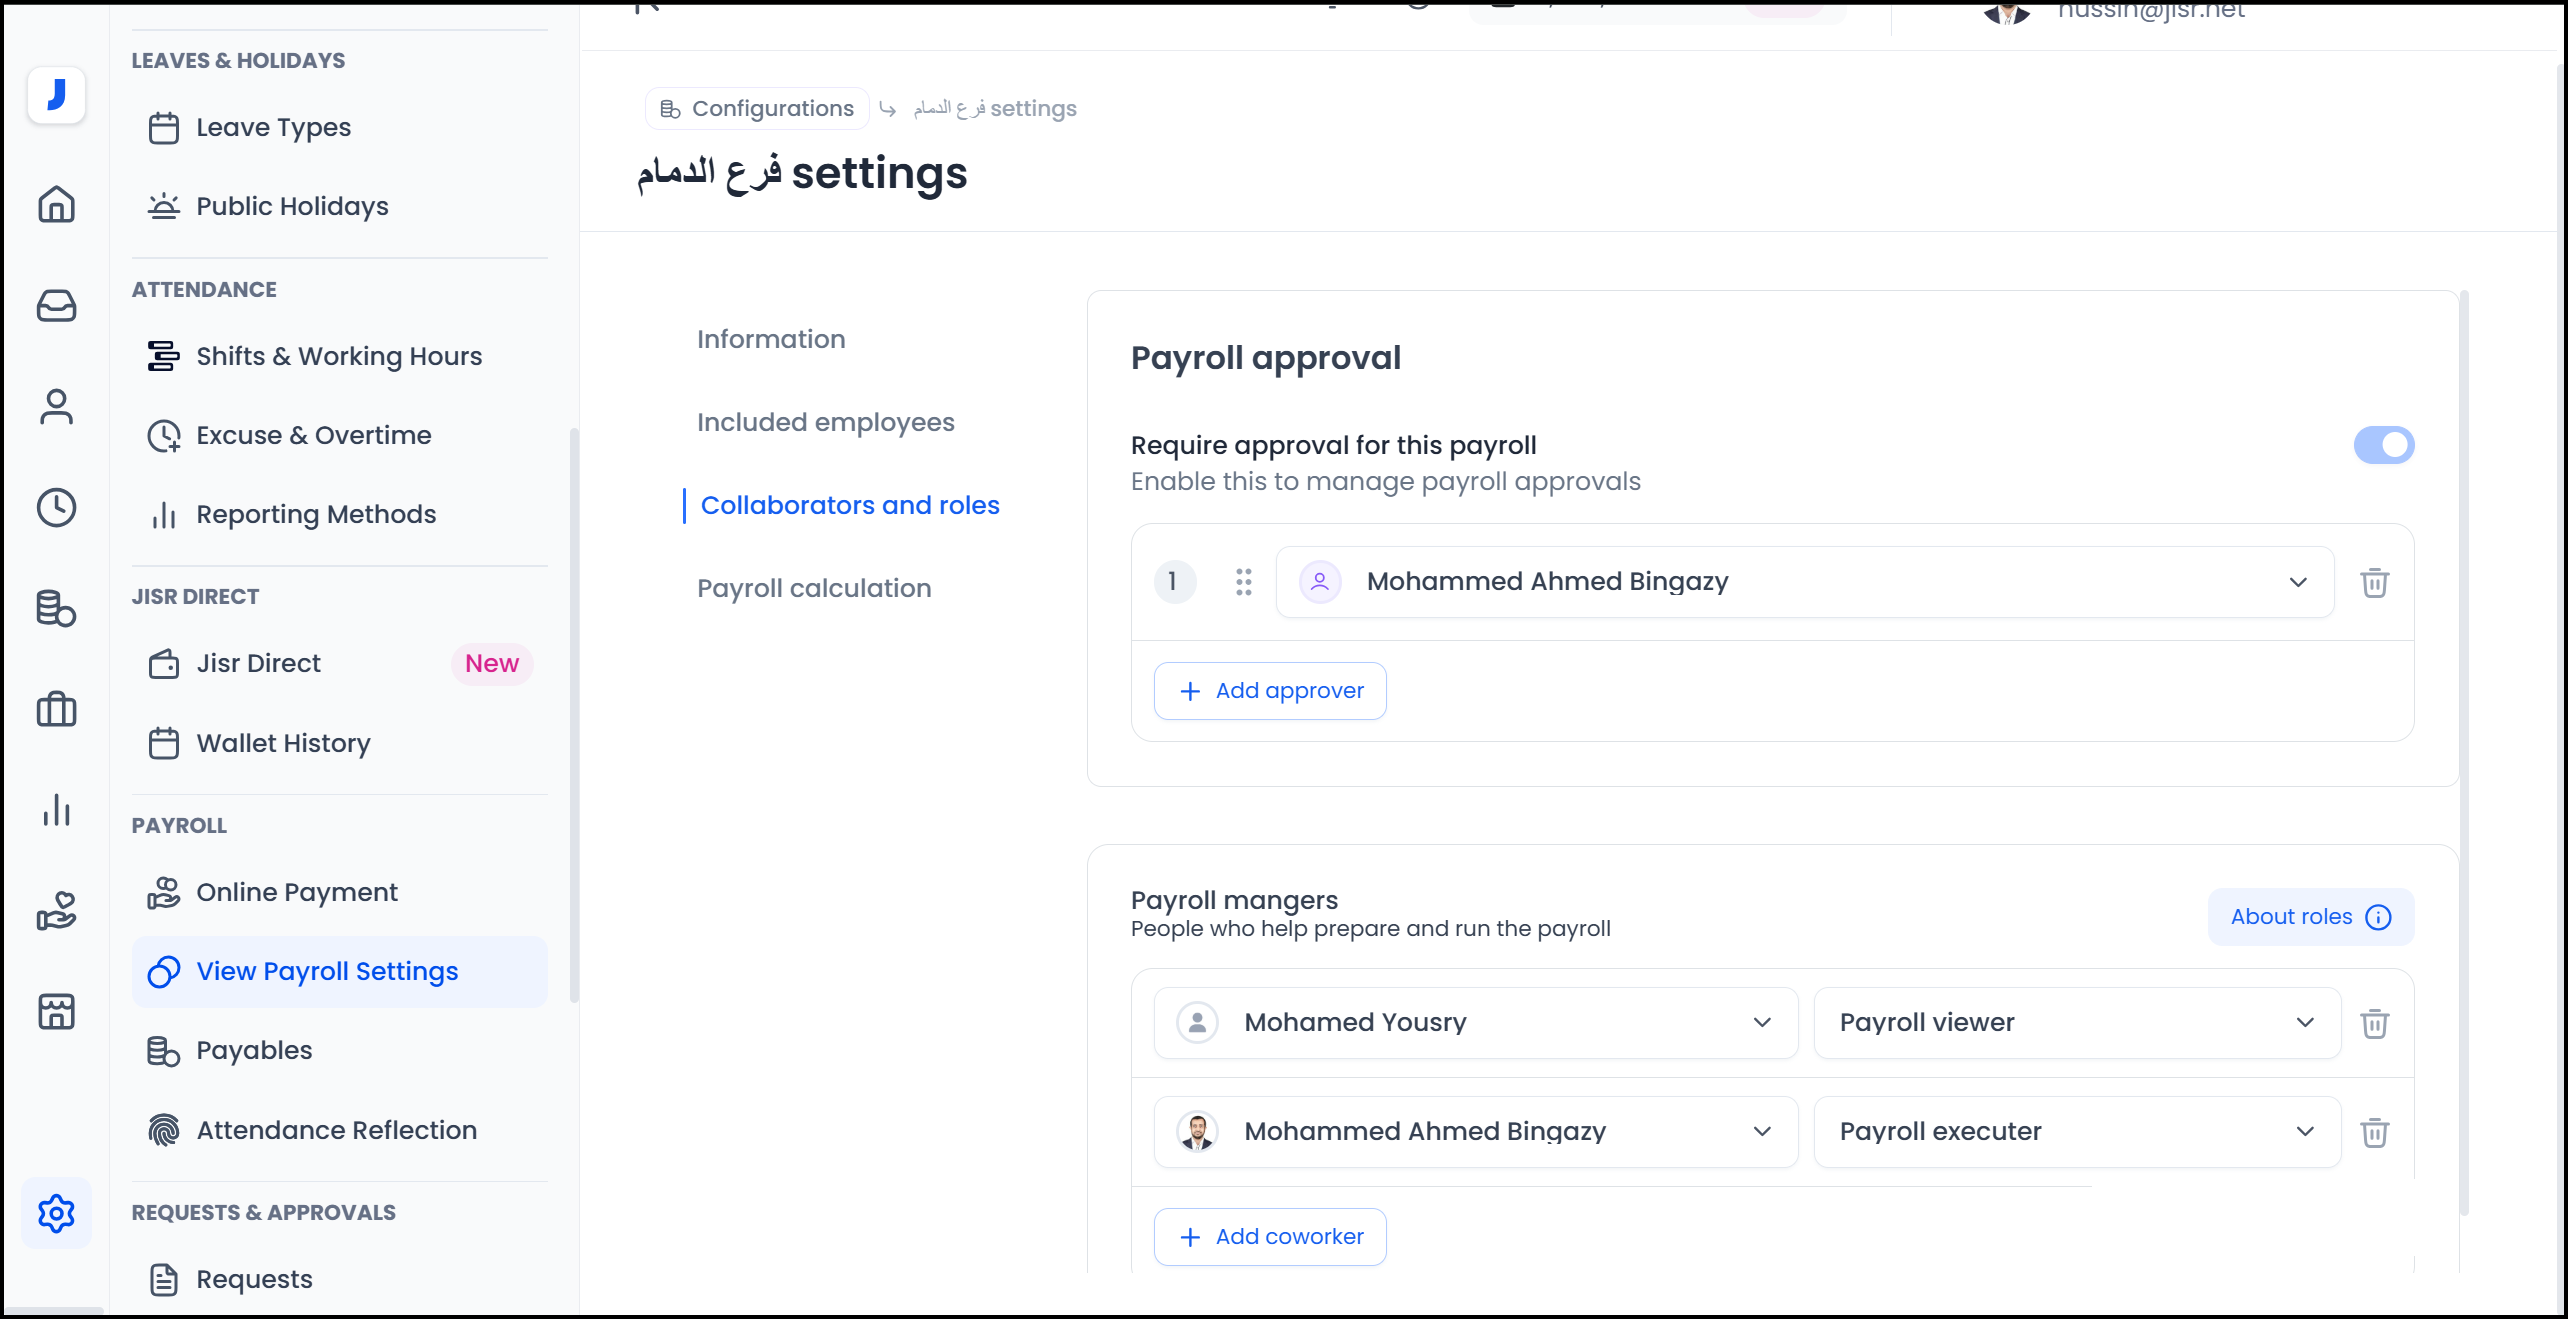Image resolution: width=2568 pixels, height=1319 pixels.
Task: Open the inbox icon in left rail
Action: (56, 306)
